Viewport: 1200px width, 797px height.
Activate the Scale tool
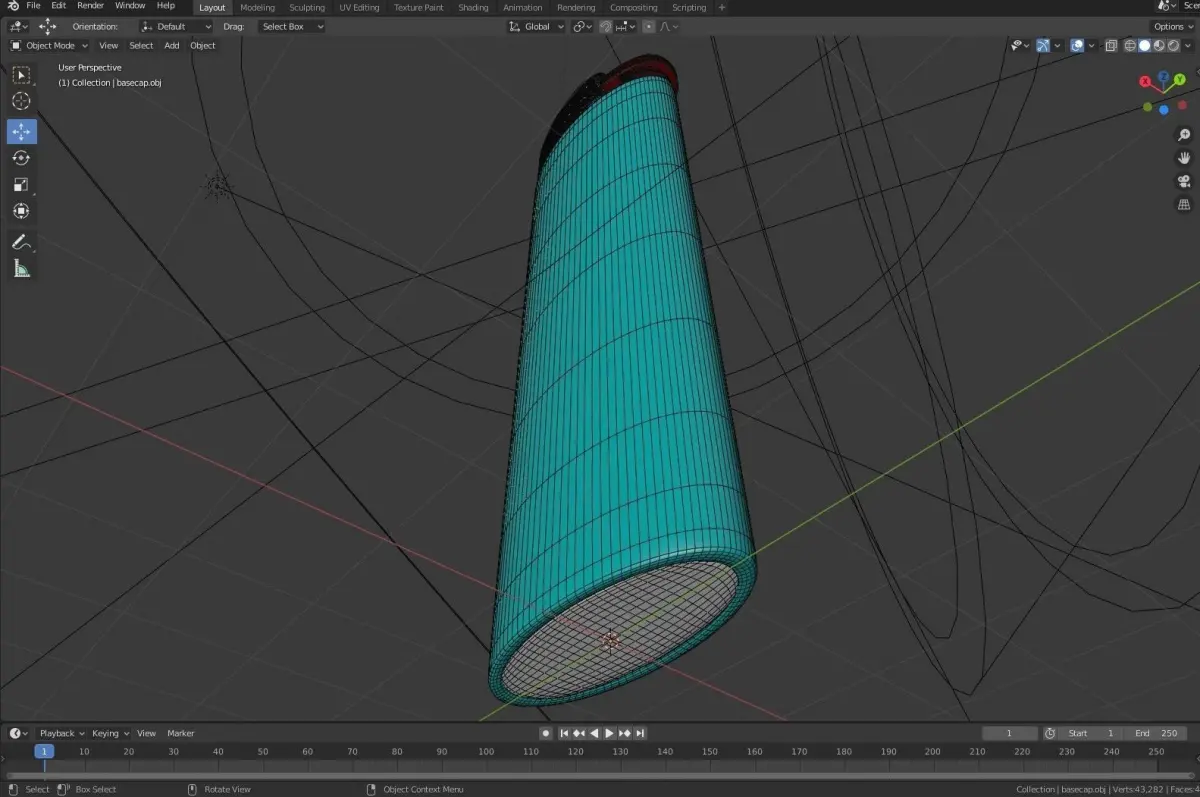[x=21, y=184]
